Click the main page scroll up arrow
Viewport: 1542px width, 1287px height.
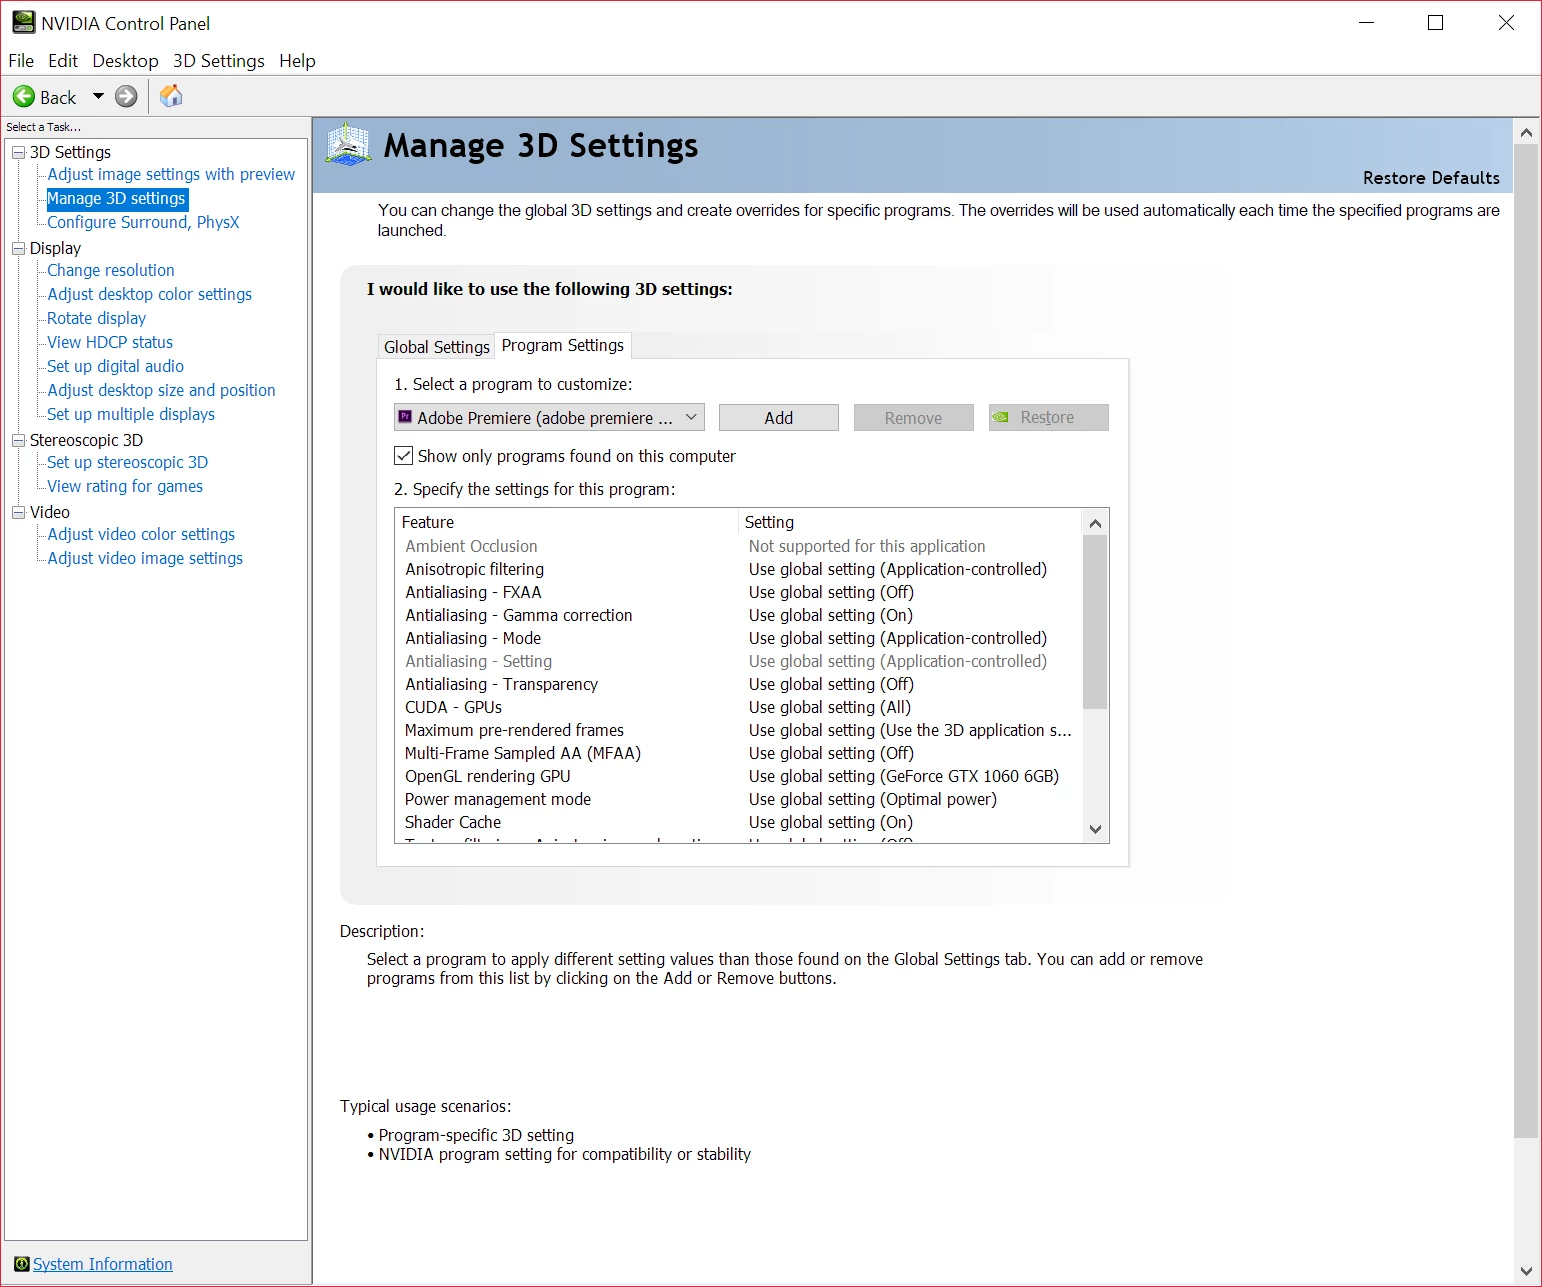(1526, 132)
